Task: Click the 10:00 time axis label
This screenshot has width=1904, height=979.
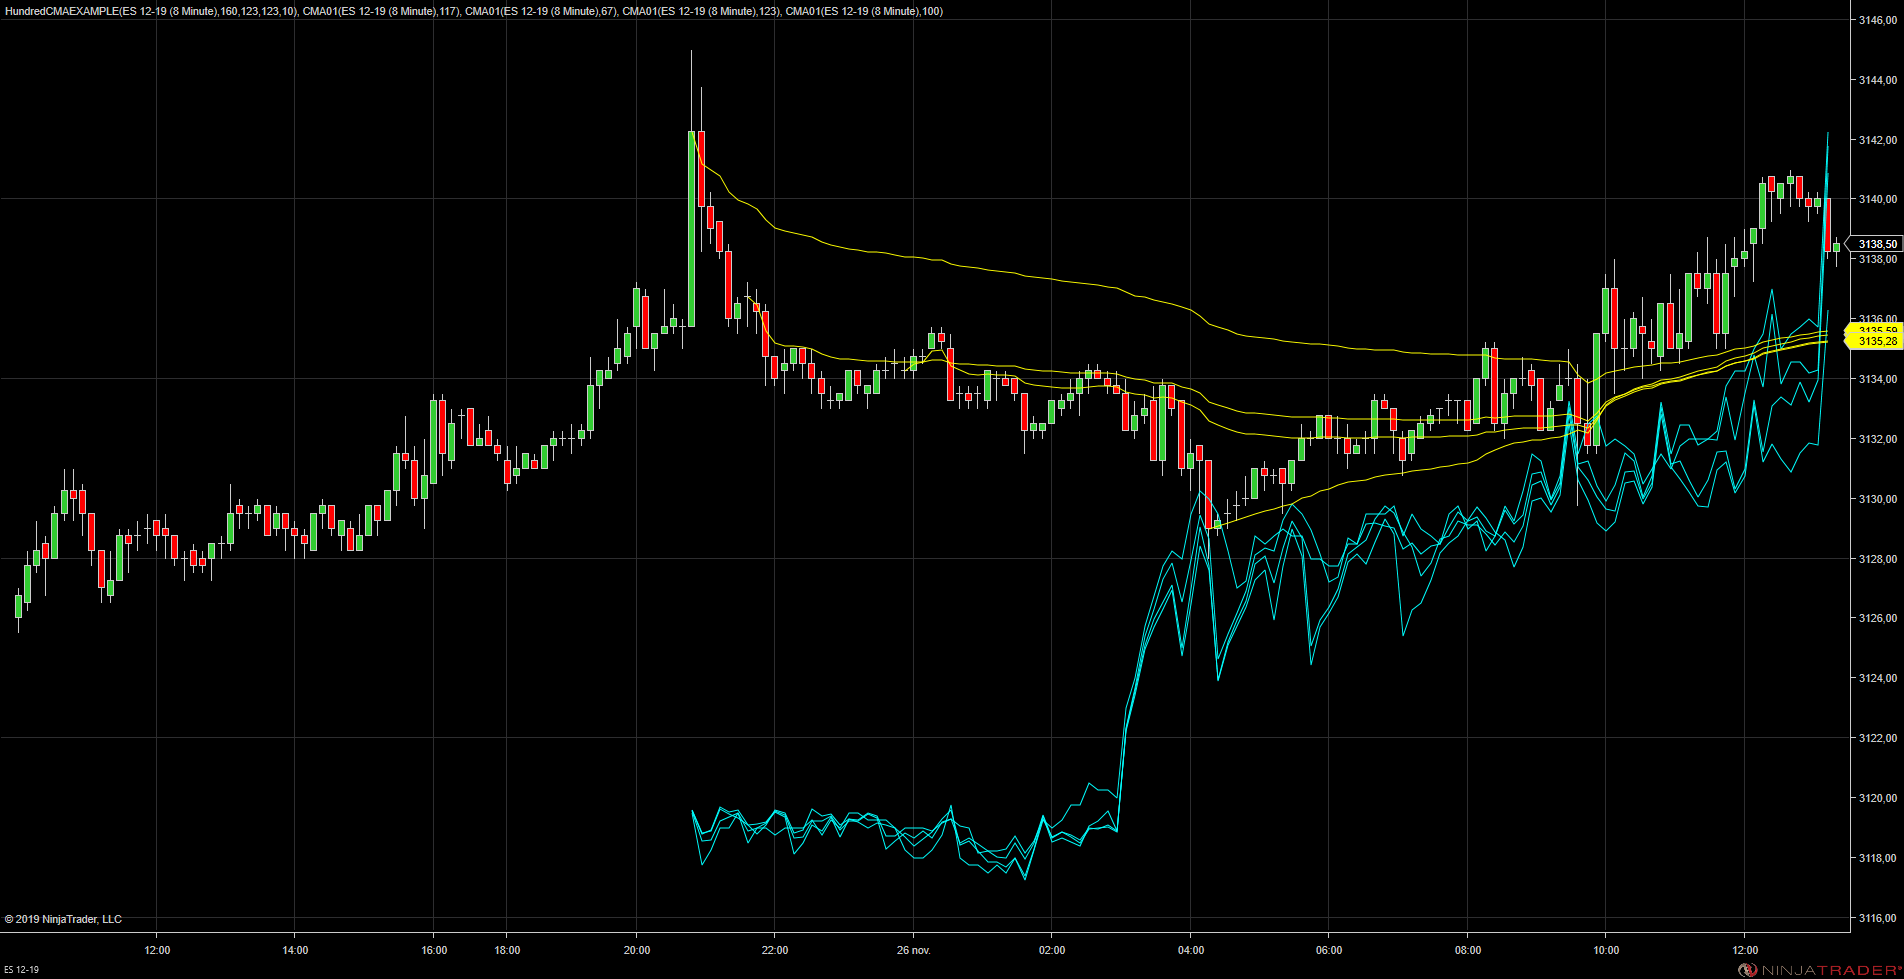Action: (1606, 950)
